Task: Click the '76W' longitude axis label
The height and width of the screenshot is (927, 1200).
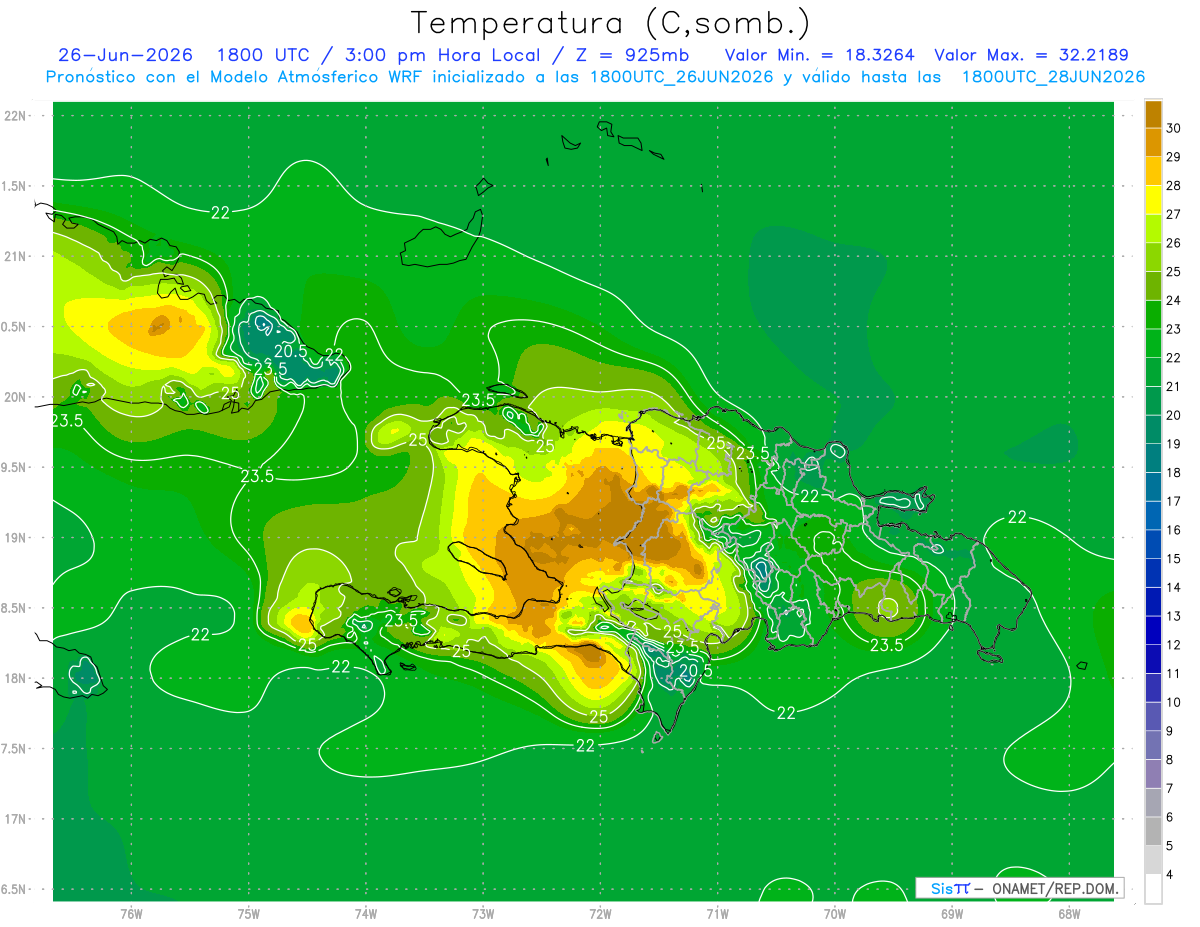Action: [131, 913]
